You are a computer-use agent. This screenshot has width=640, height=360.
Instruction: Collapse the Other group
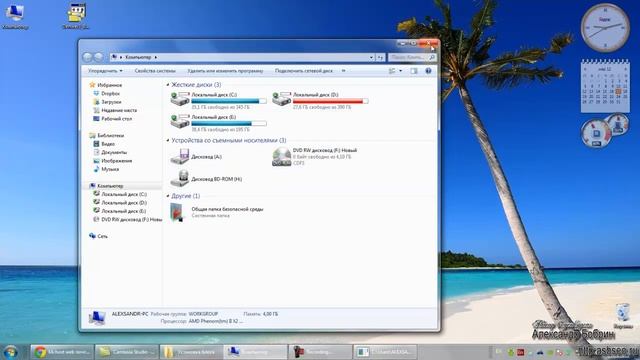tap(168, 196)
